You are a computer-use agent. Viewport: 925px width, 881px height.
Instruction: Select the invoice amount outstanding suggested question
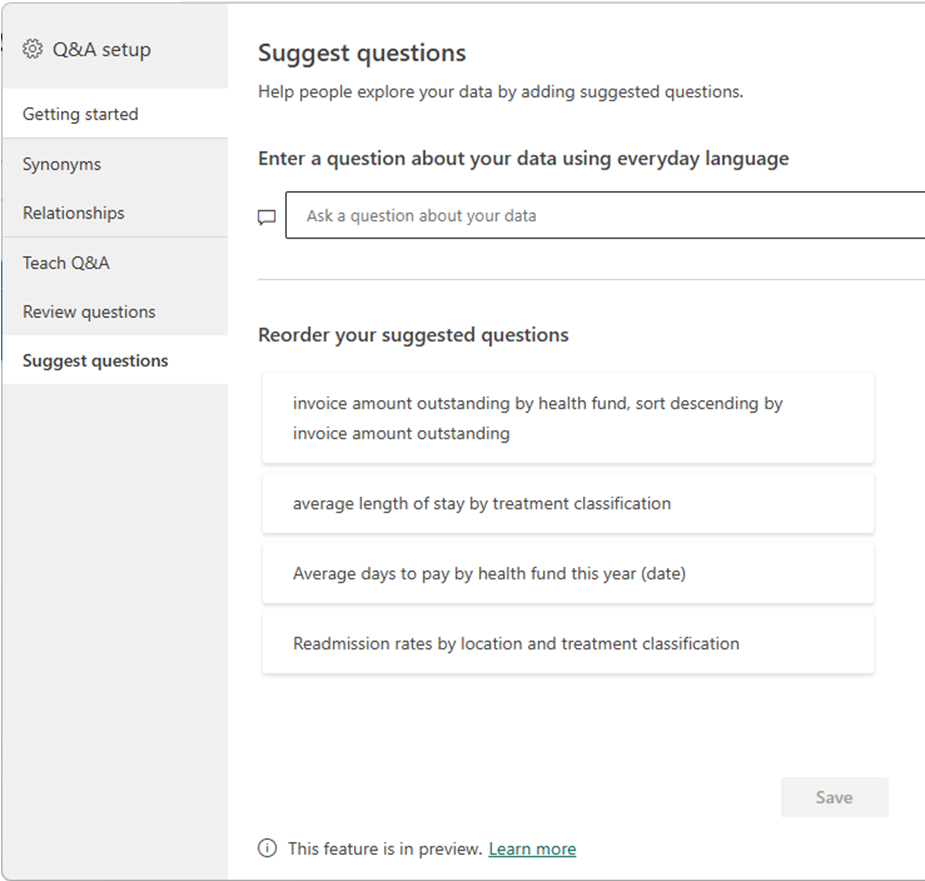(567, 418)
